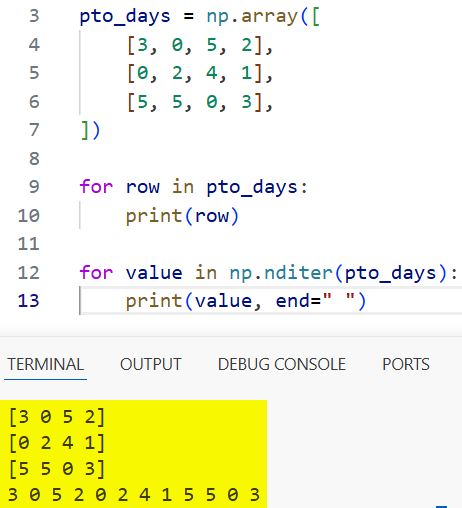Switch to the DEBUG CONSOLE tab
The width and height of the screenshot is (462, 508).
282,364
